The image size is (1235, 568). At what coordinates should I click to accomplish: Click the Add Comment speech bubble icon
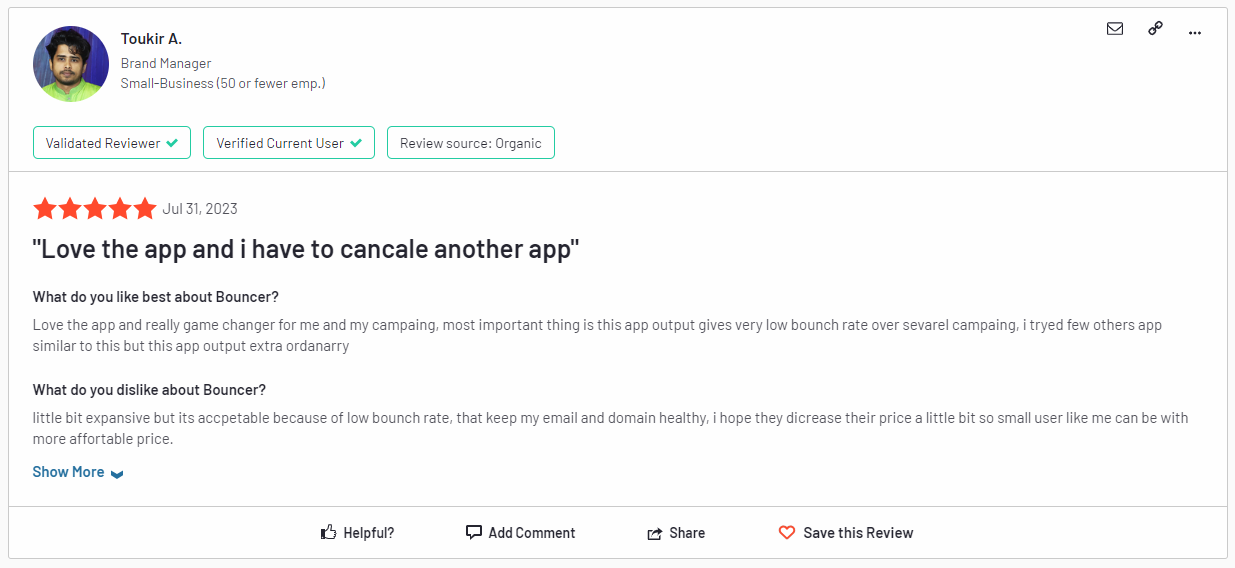point(474,533)
